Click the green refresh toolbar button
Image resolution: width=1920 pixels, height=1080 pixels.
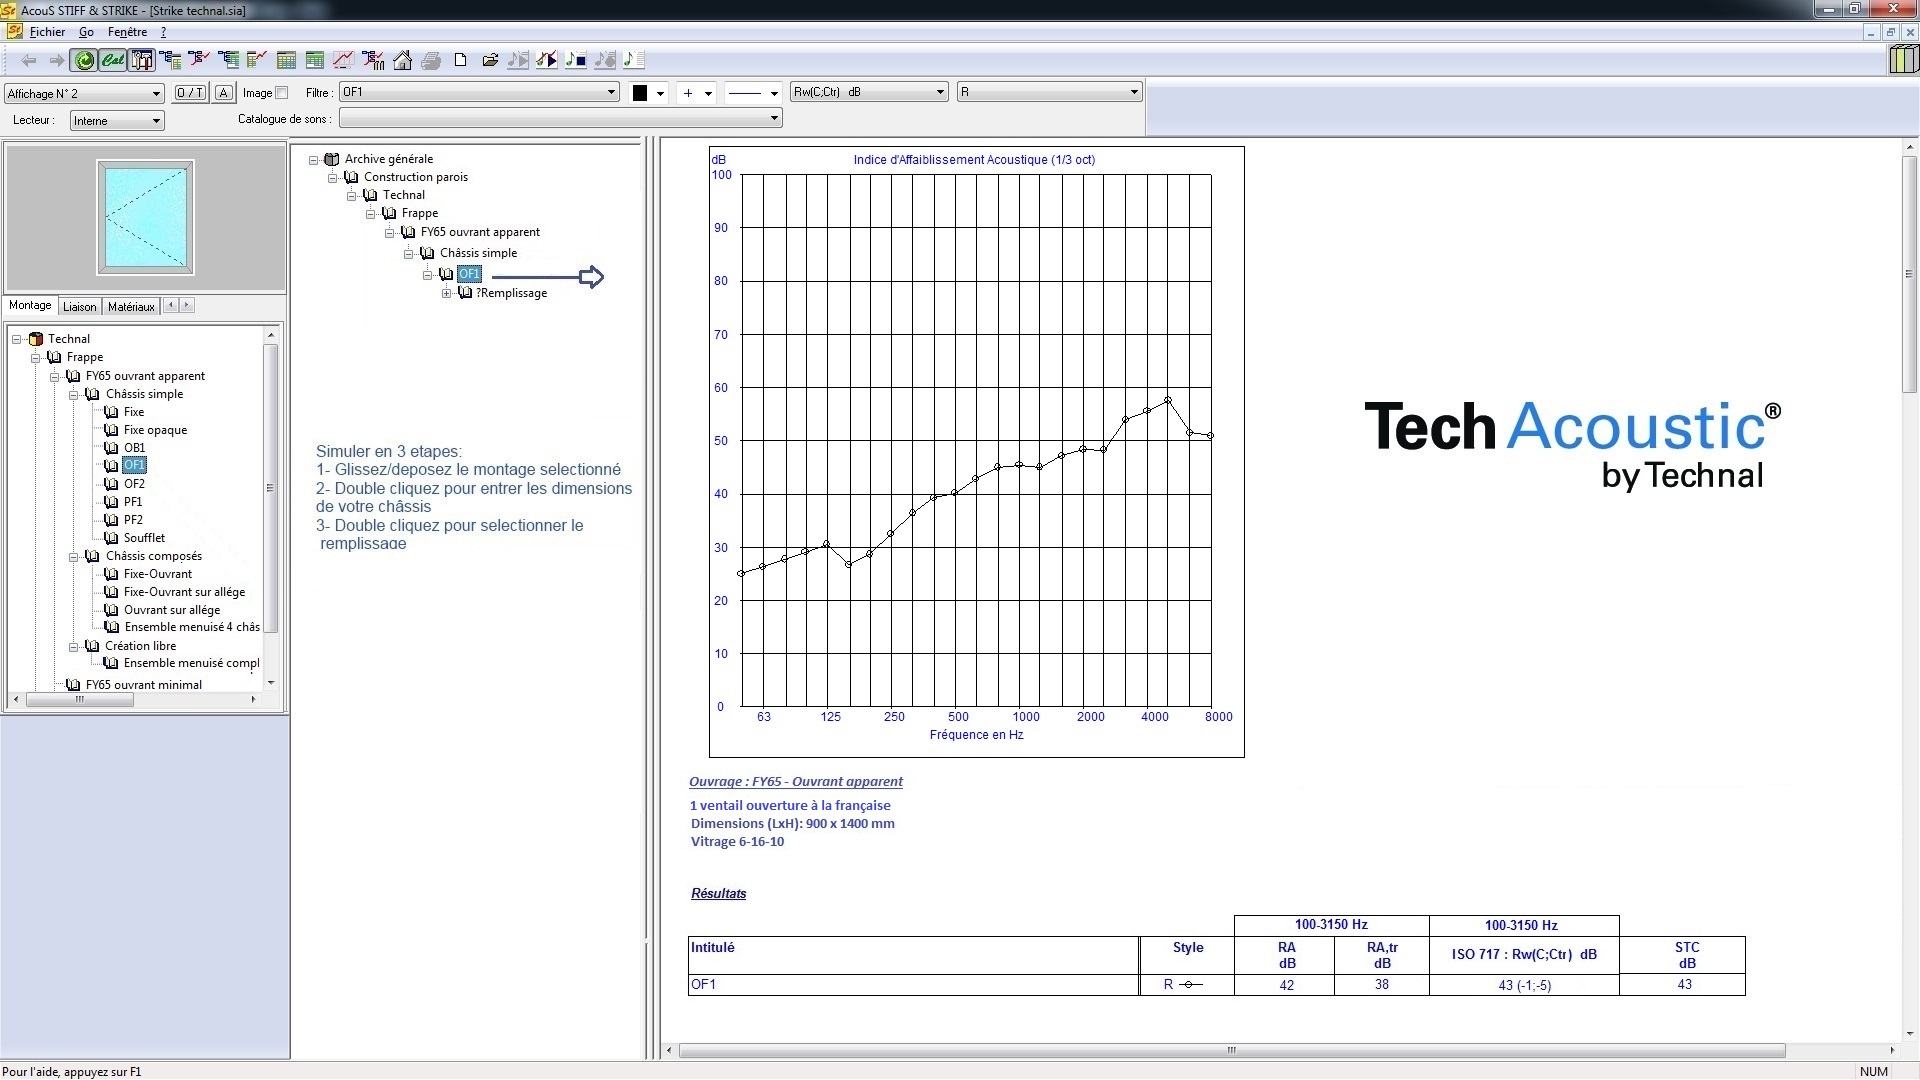click(x=85, y=61)
